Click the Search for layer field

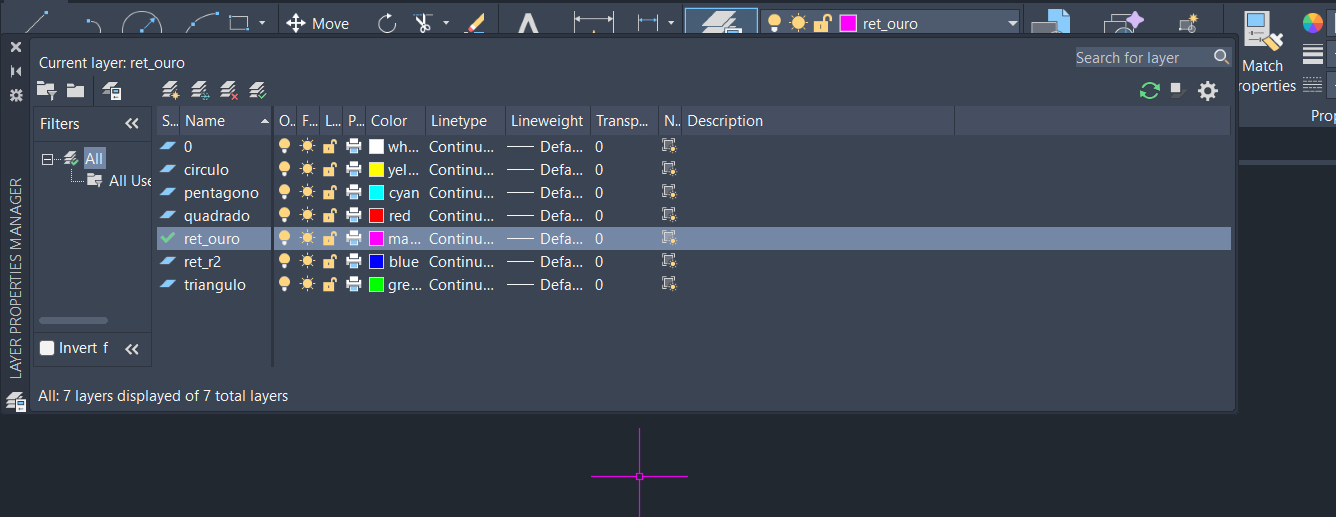point(1141,58)
